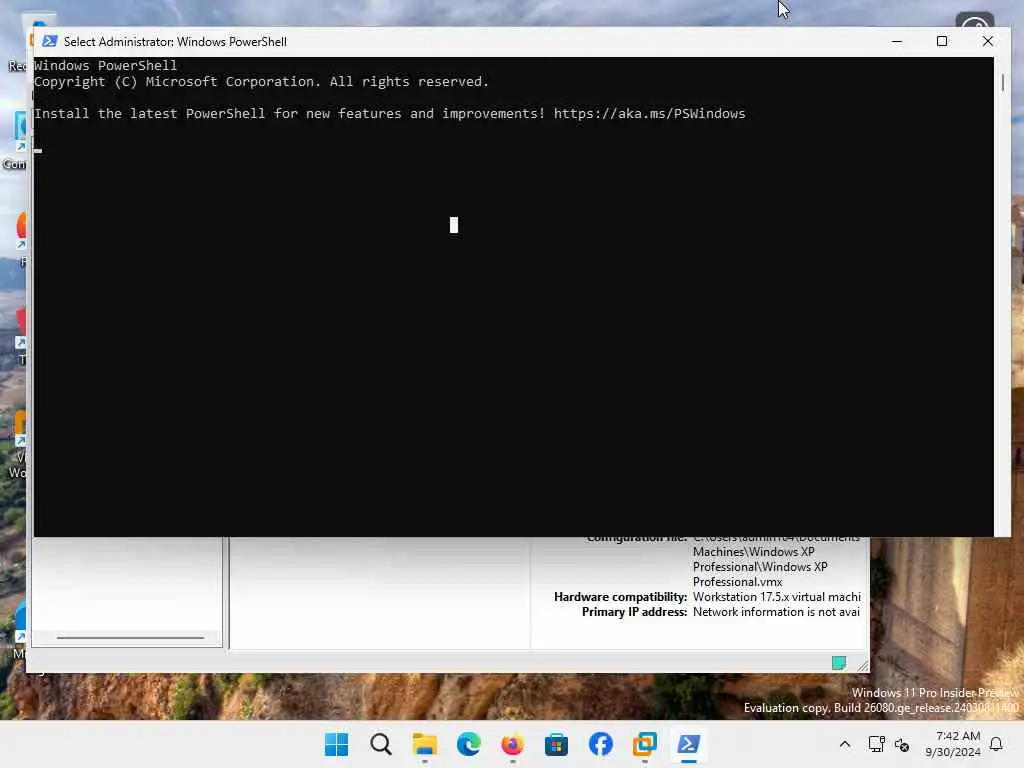
Task: Switch to VMware Workstation in taskbar
Action: [645, 744]
